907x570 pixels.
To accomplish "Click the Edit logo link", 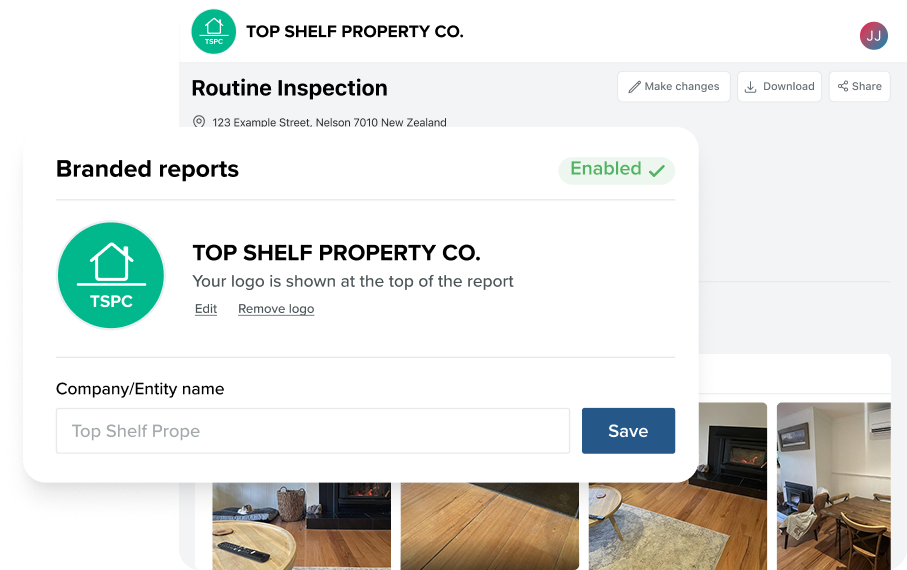I will coord(206,309).
